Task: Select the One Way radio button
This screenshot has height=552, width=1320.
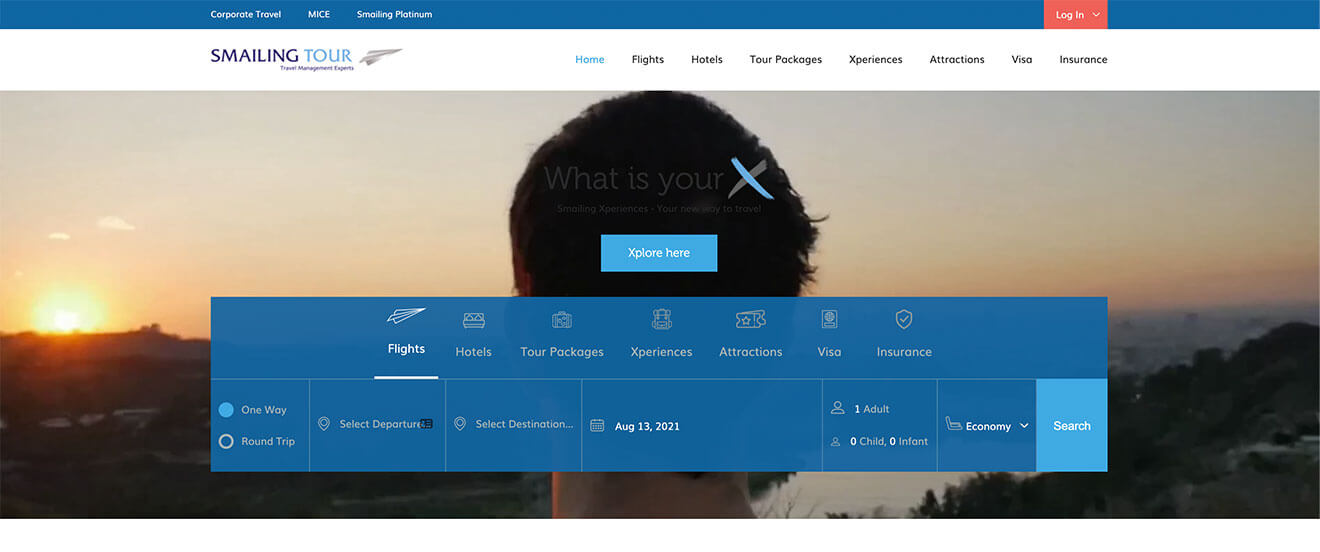Action: tap(226, 410)
